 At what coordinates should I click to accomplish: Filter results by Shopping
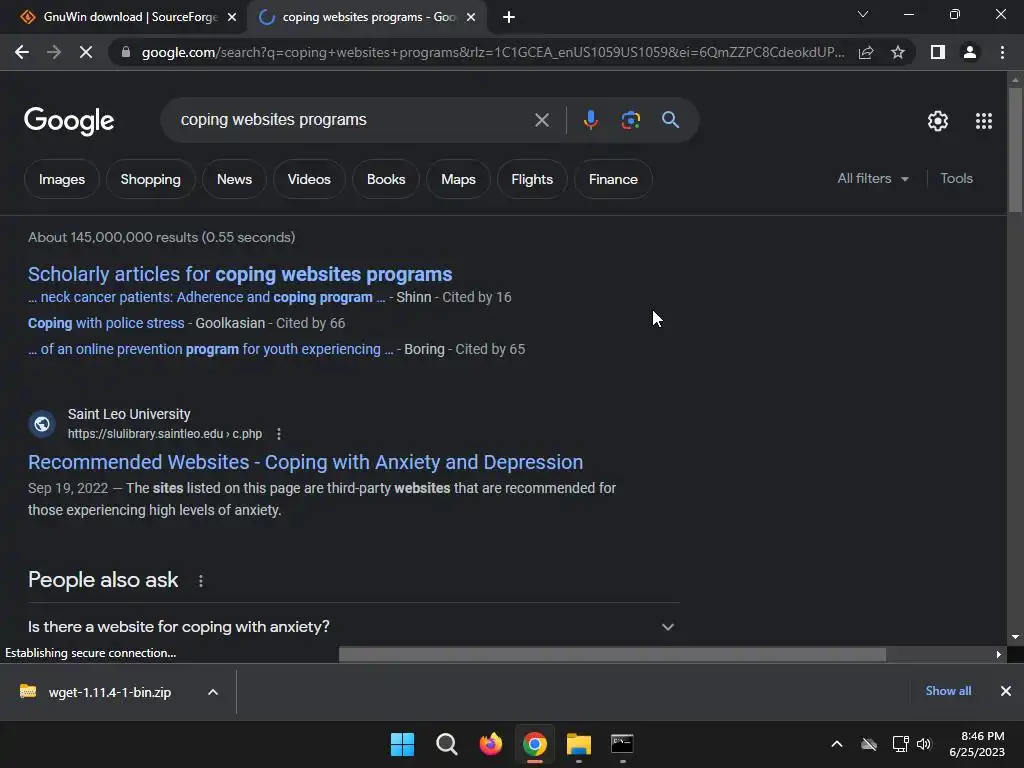tap(150, 179)
